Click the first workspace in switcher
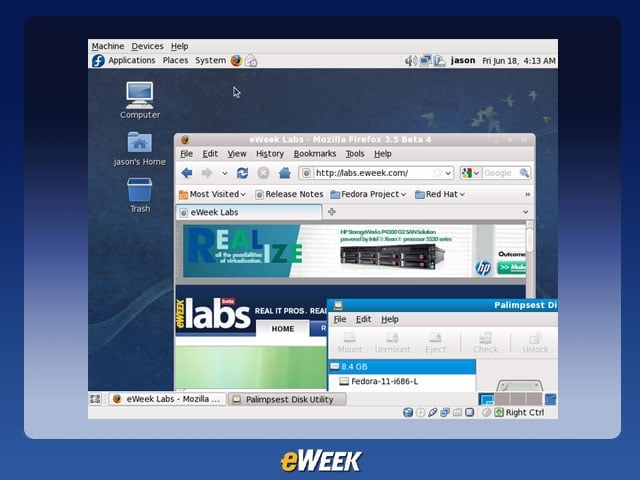640x480 pixels. pos(486,399)
